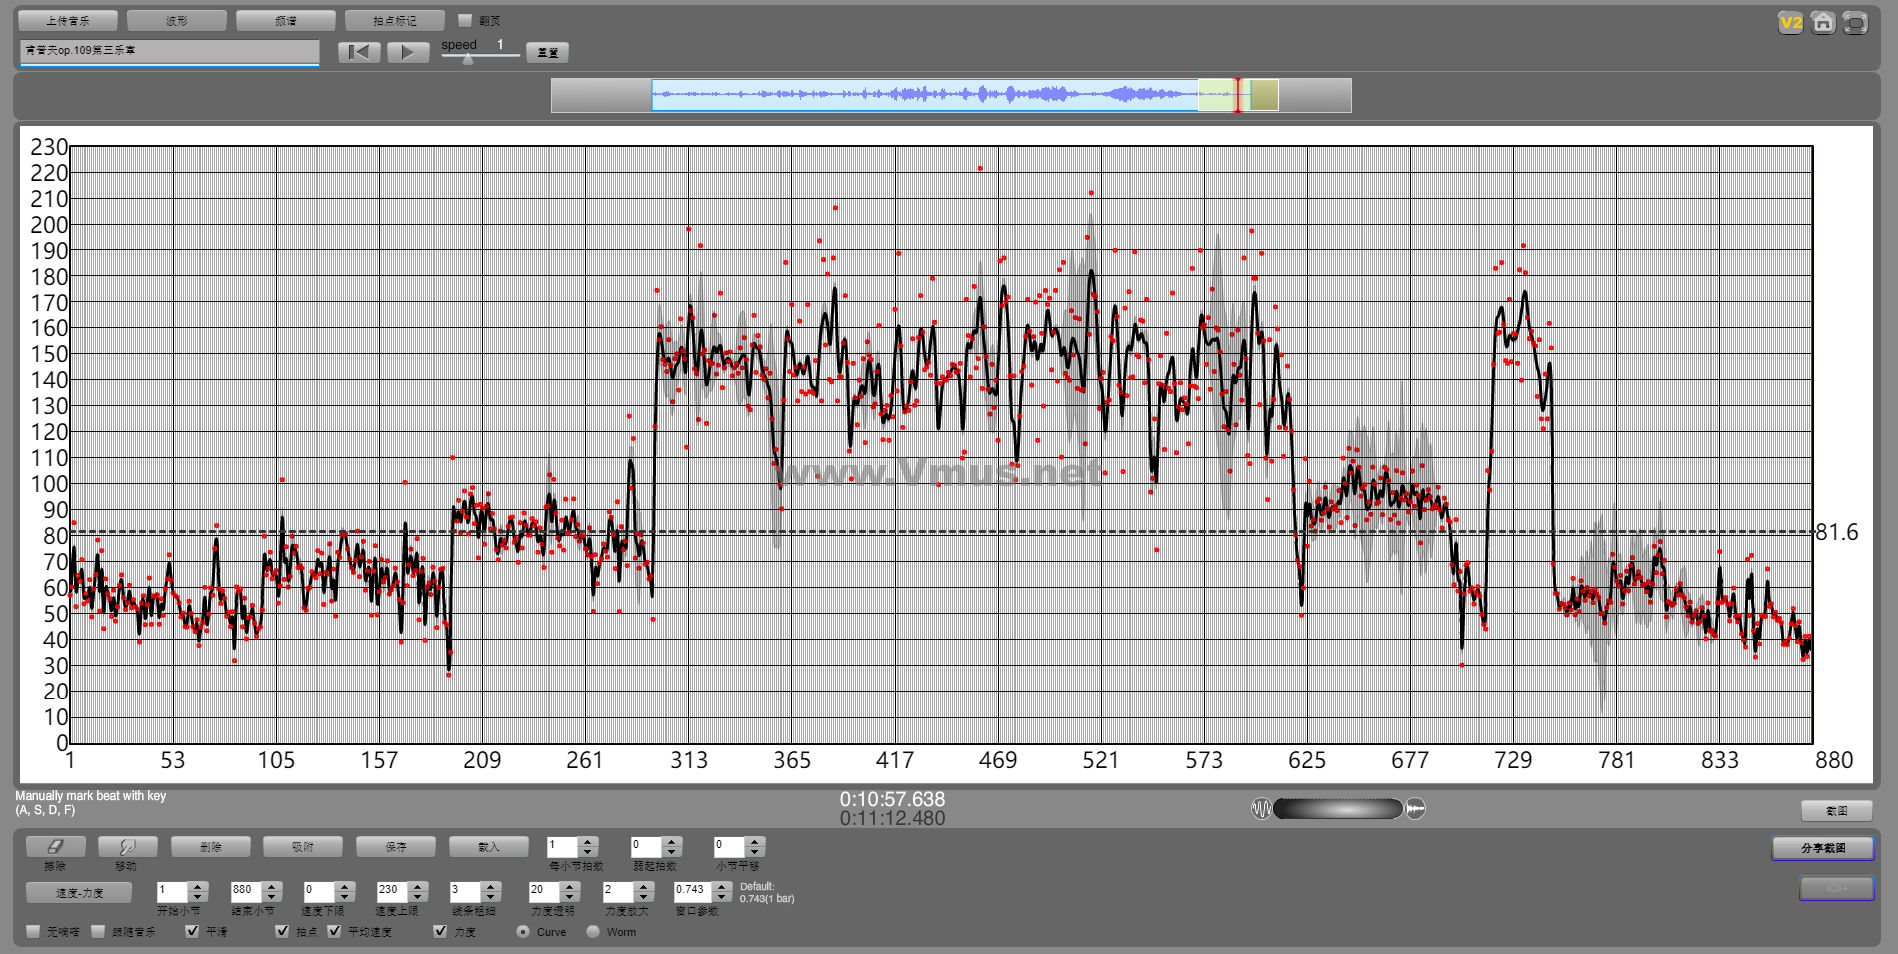This screenshot has height=954, width=1898.
Task: Select the move (移动) tool icon
Action: (x=127, y=847)
